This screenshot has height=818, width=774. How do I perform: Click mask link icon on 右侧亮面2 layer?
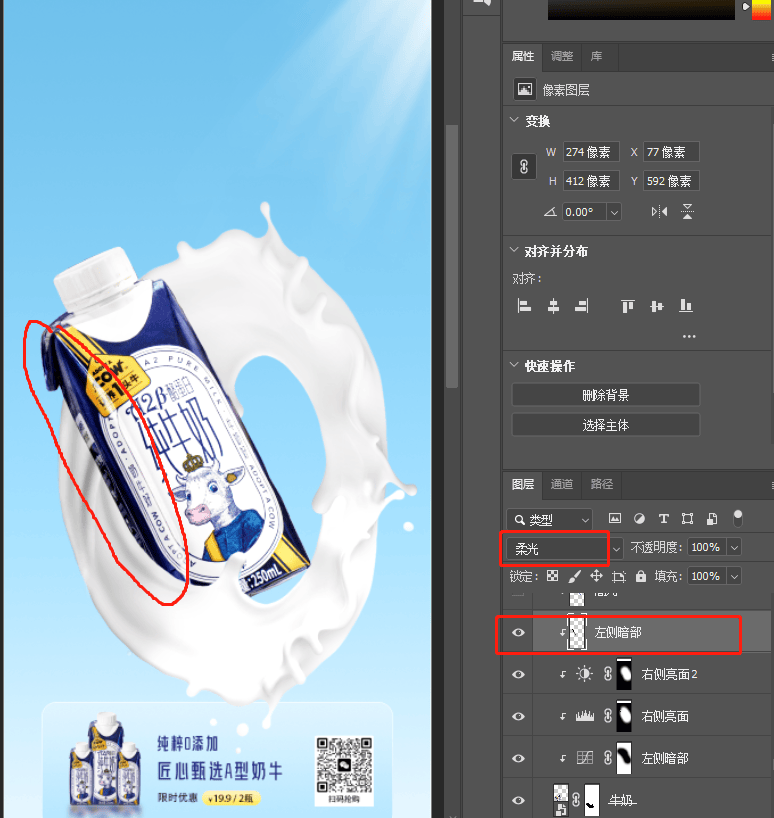point(608,674)
